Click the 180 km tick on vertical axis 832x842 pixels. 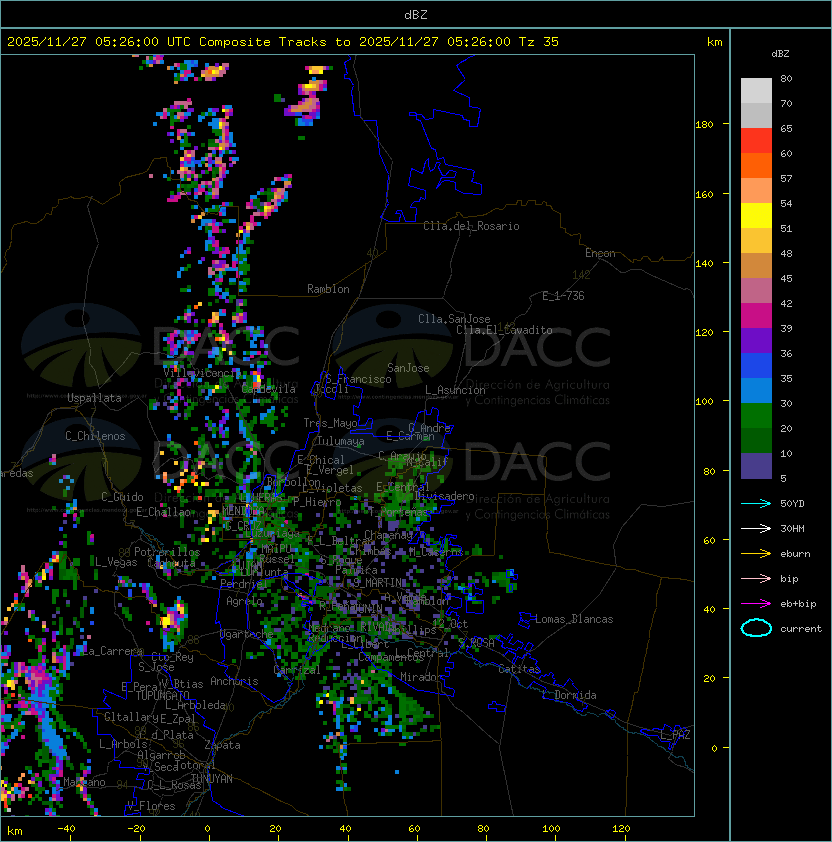click(x=704, y=125)
